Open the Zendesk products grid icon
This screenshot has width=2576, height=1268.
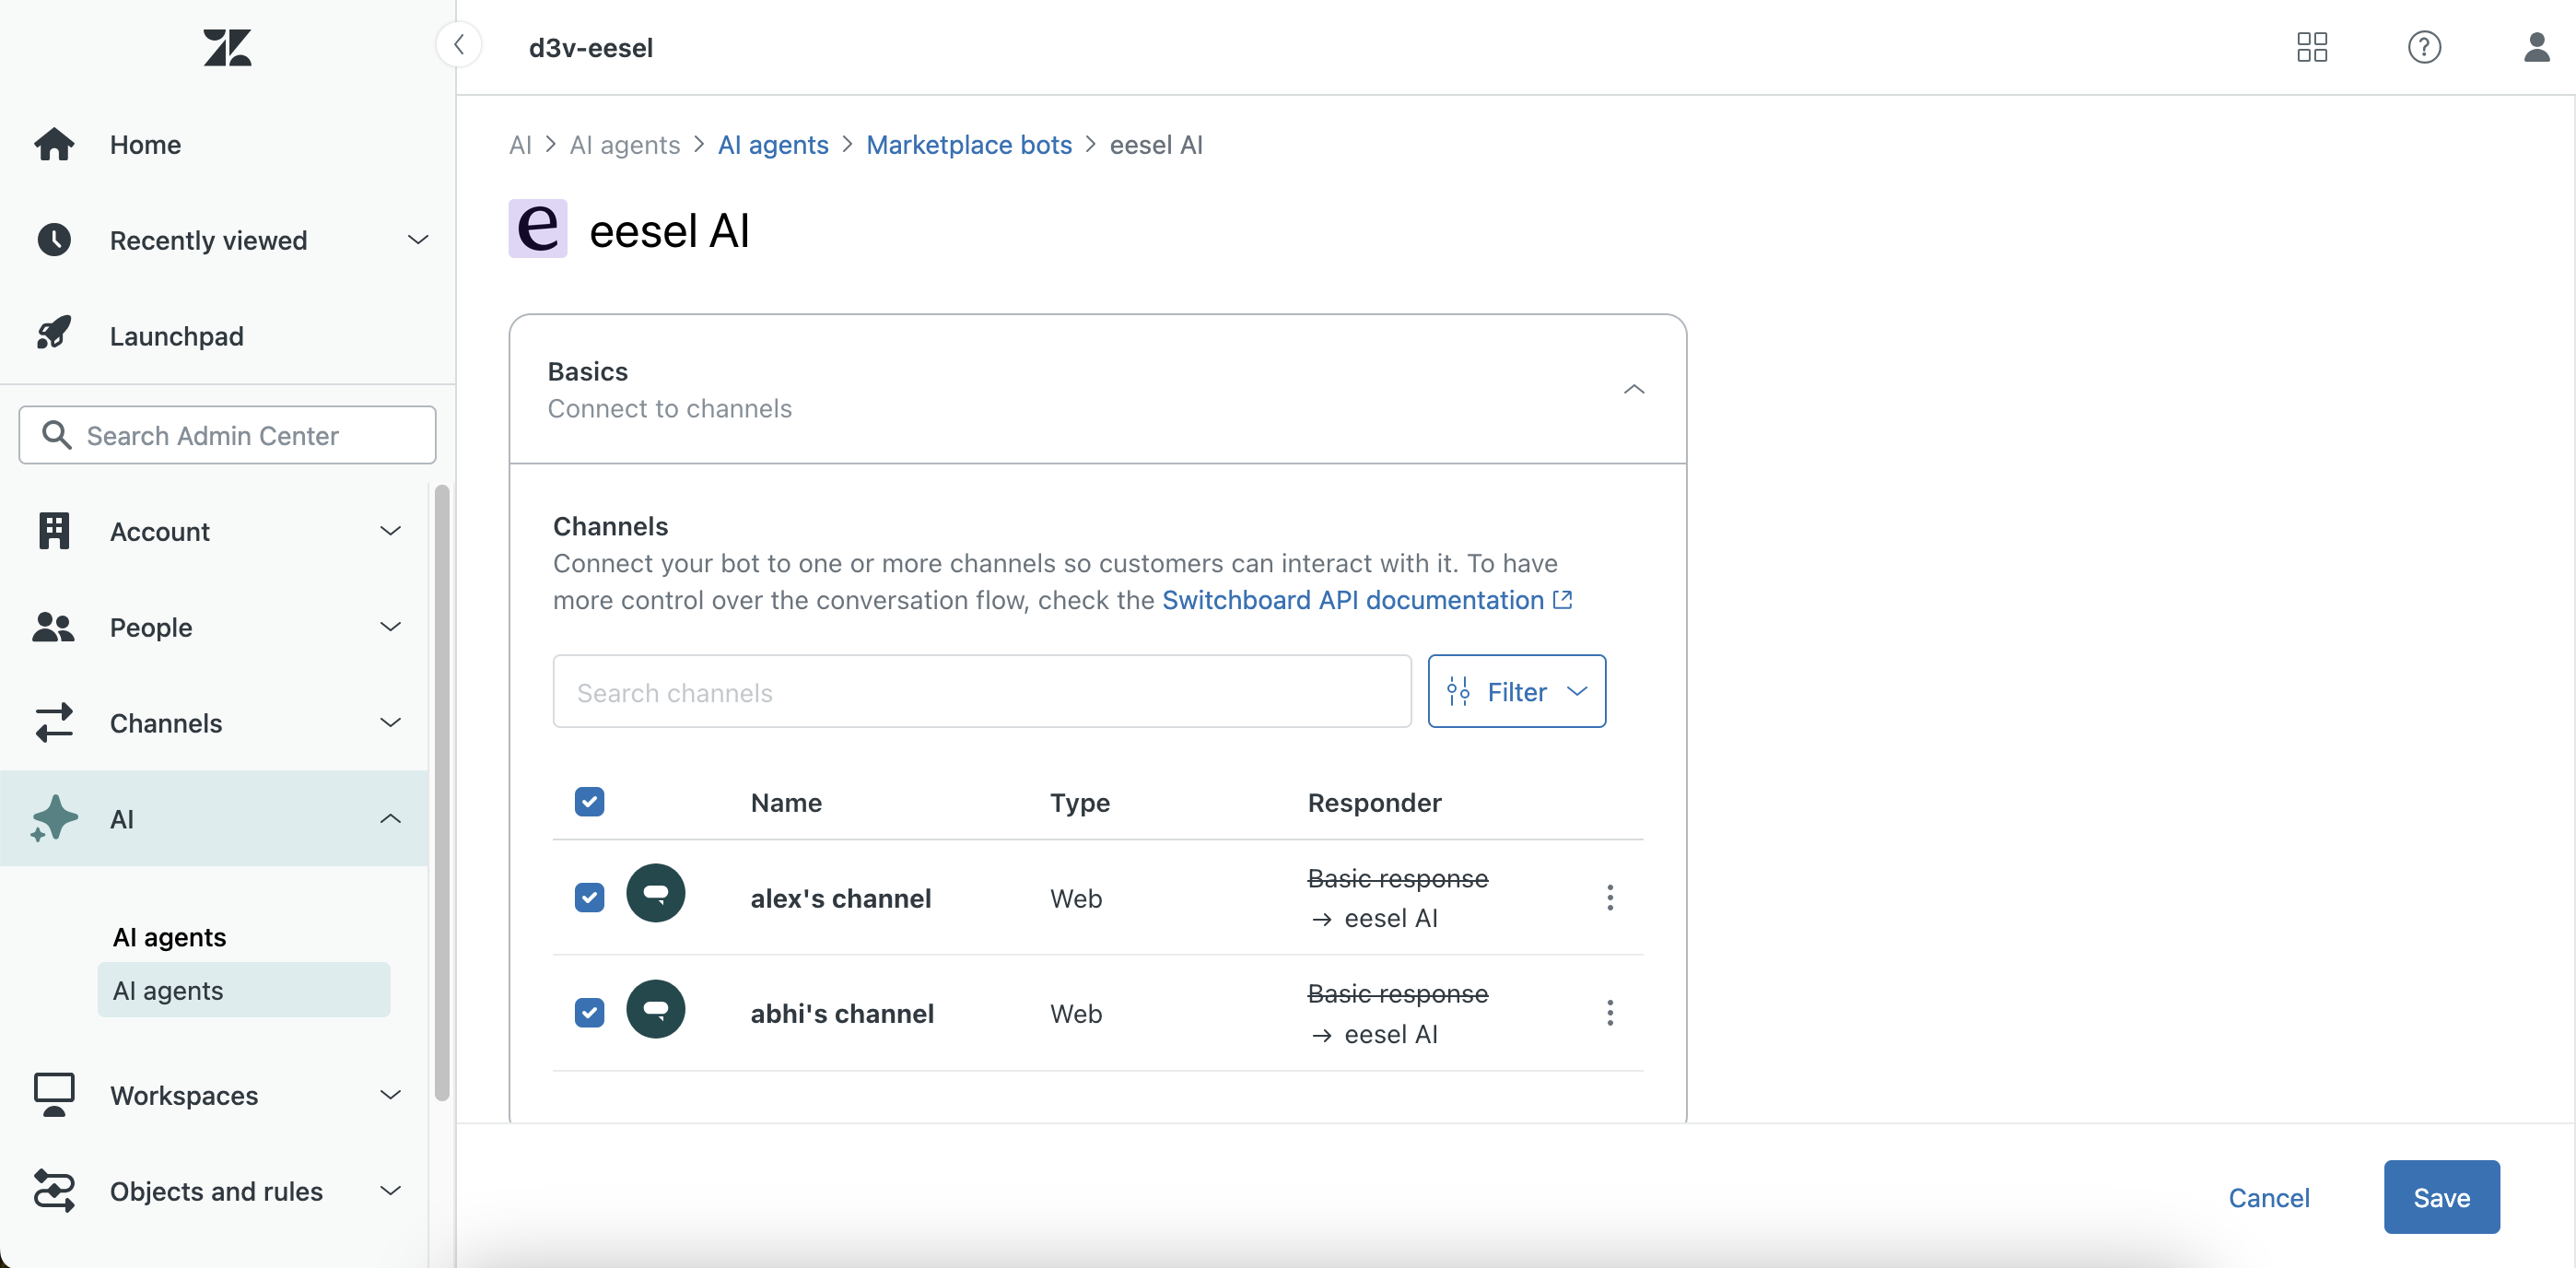click(2311, 47)
